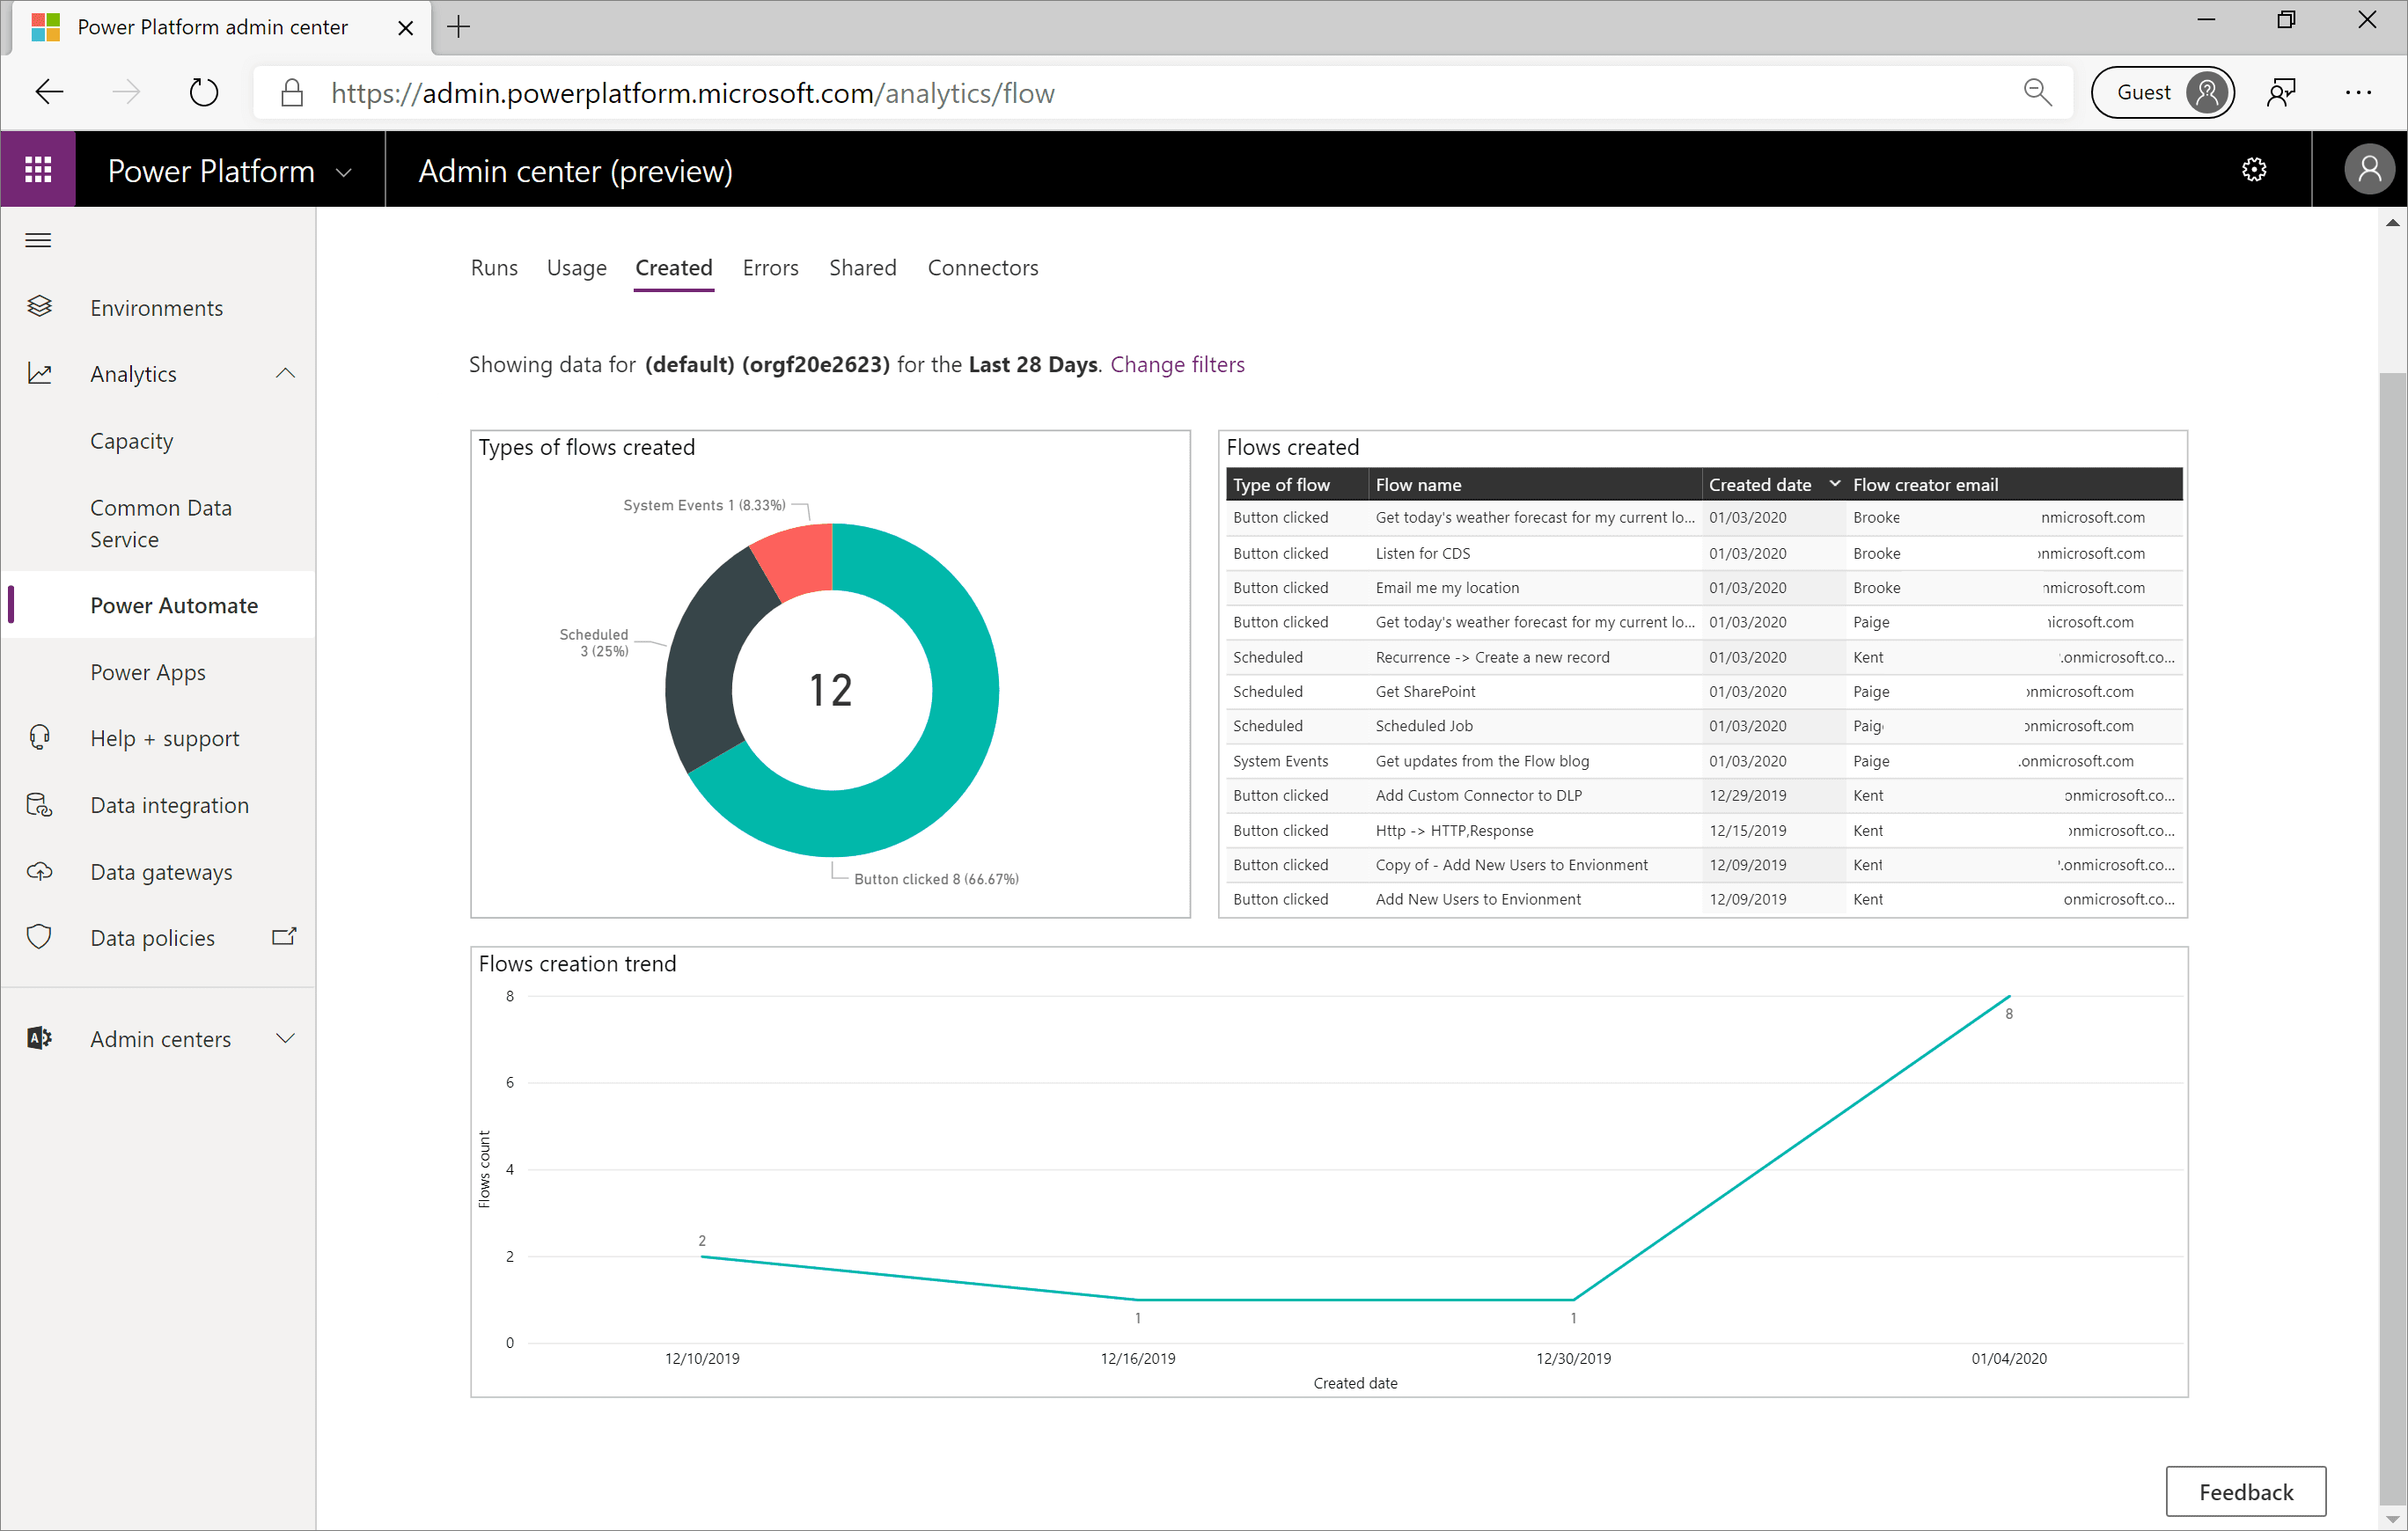Switch to the Errors tab
Screen dimensions: 2408x1531
click(770, 268)
